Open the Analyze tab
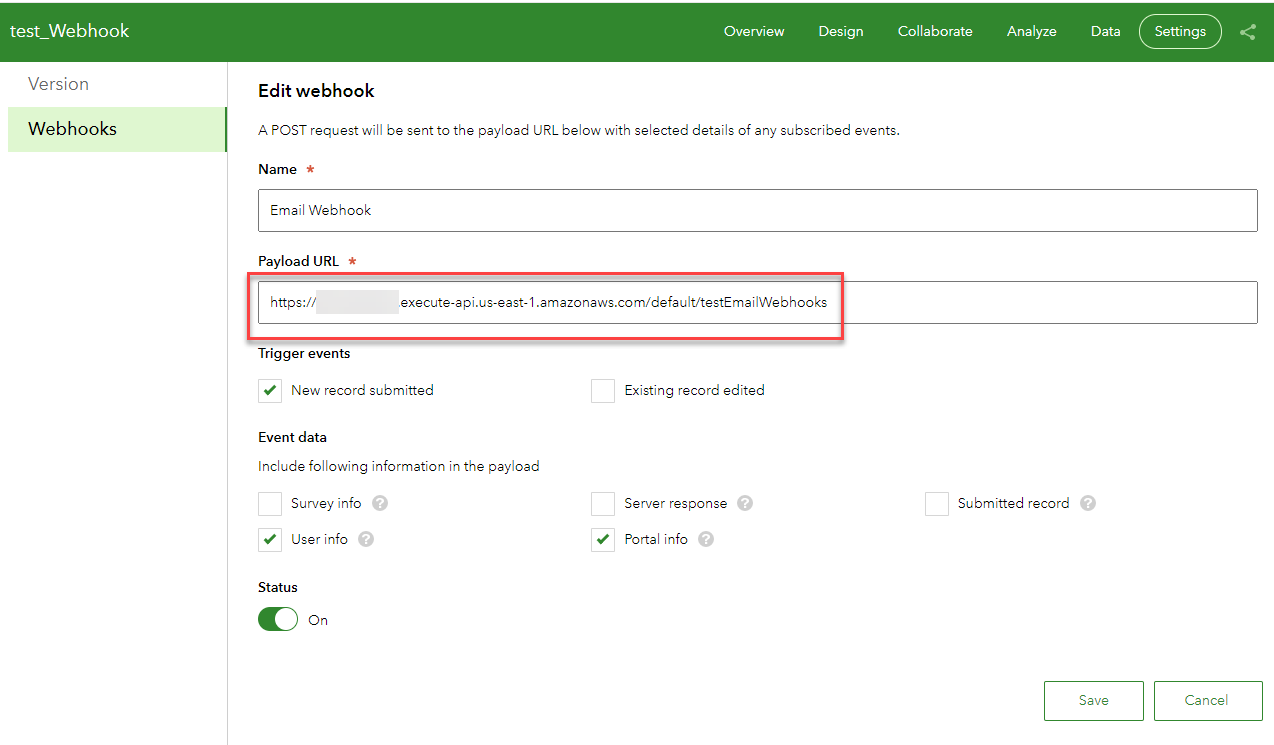 coord(1032,31)
